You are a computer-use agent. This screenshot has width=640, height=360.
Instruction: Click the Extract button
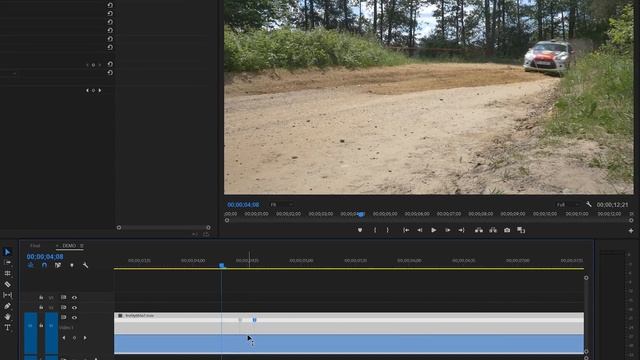pos(493,230)
